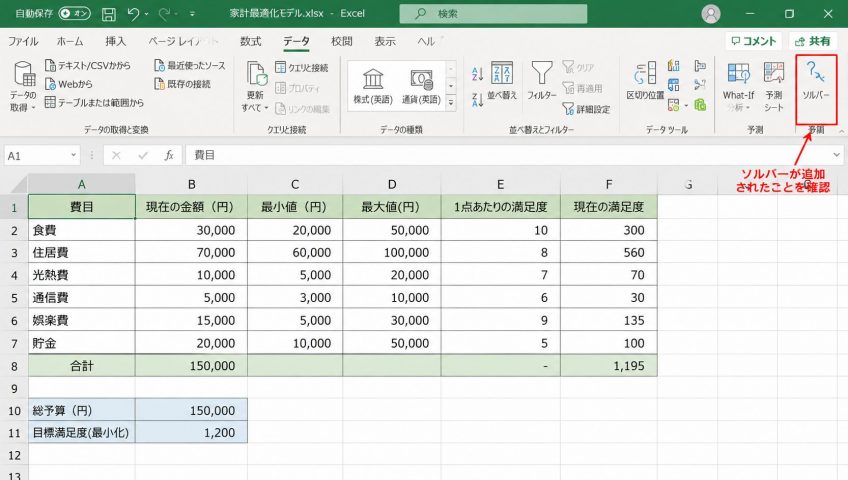Select the Stocks (株式) data type
Image resolution: width=848 pixels, height=480 pixels.
[x=373, y=85]
